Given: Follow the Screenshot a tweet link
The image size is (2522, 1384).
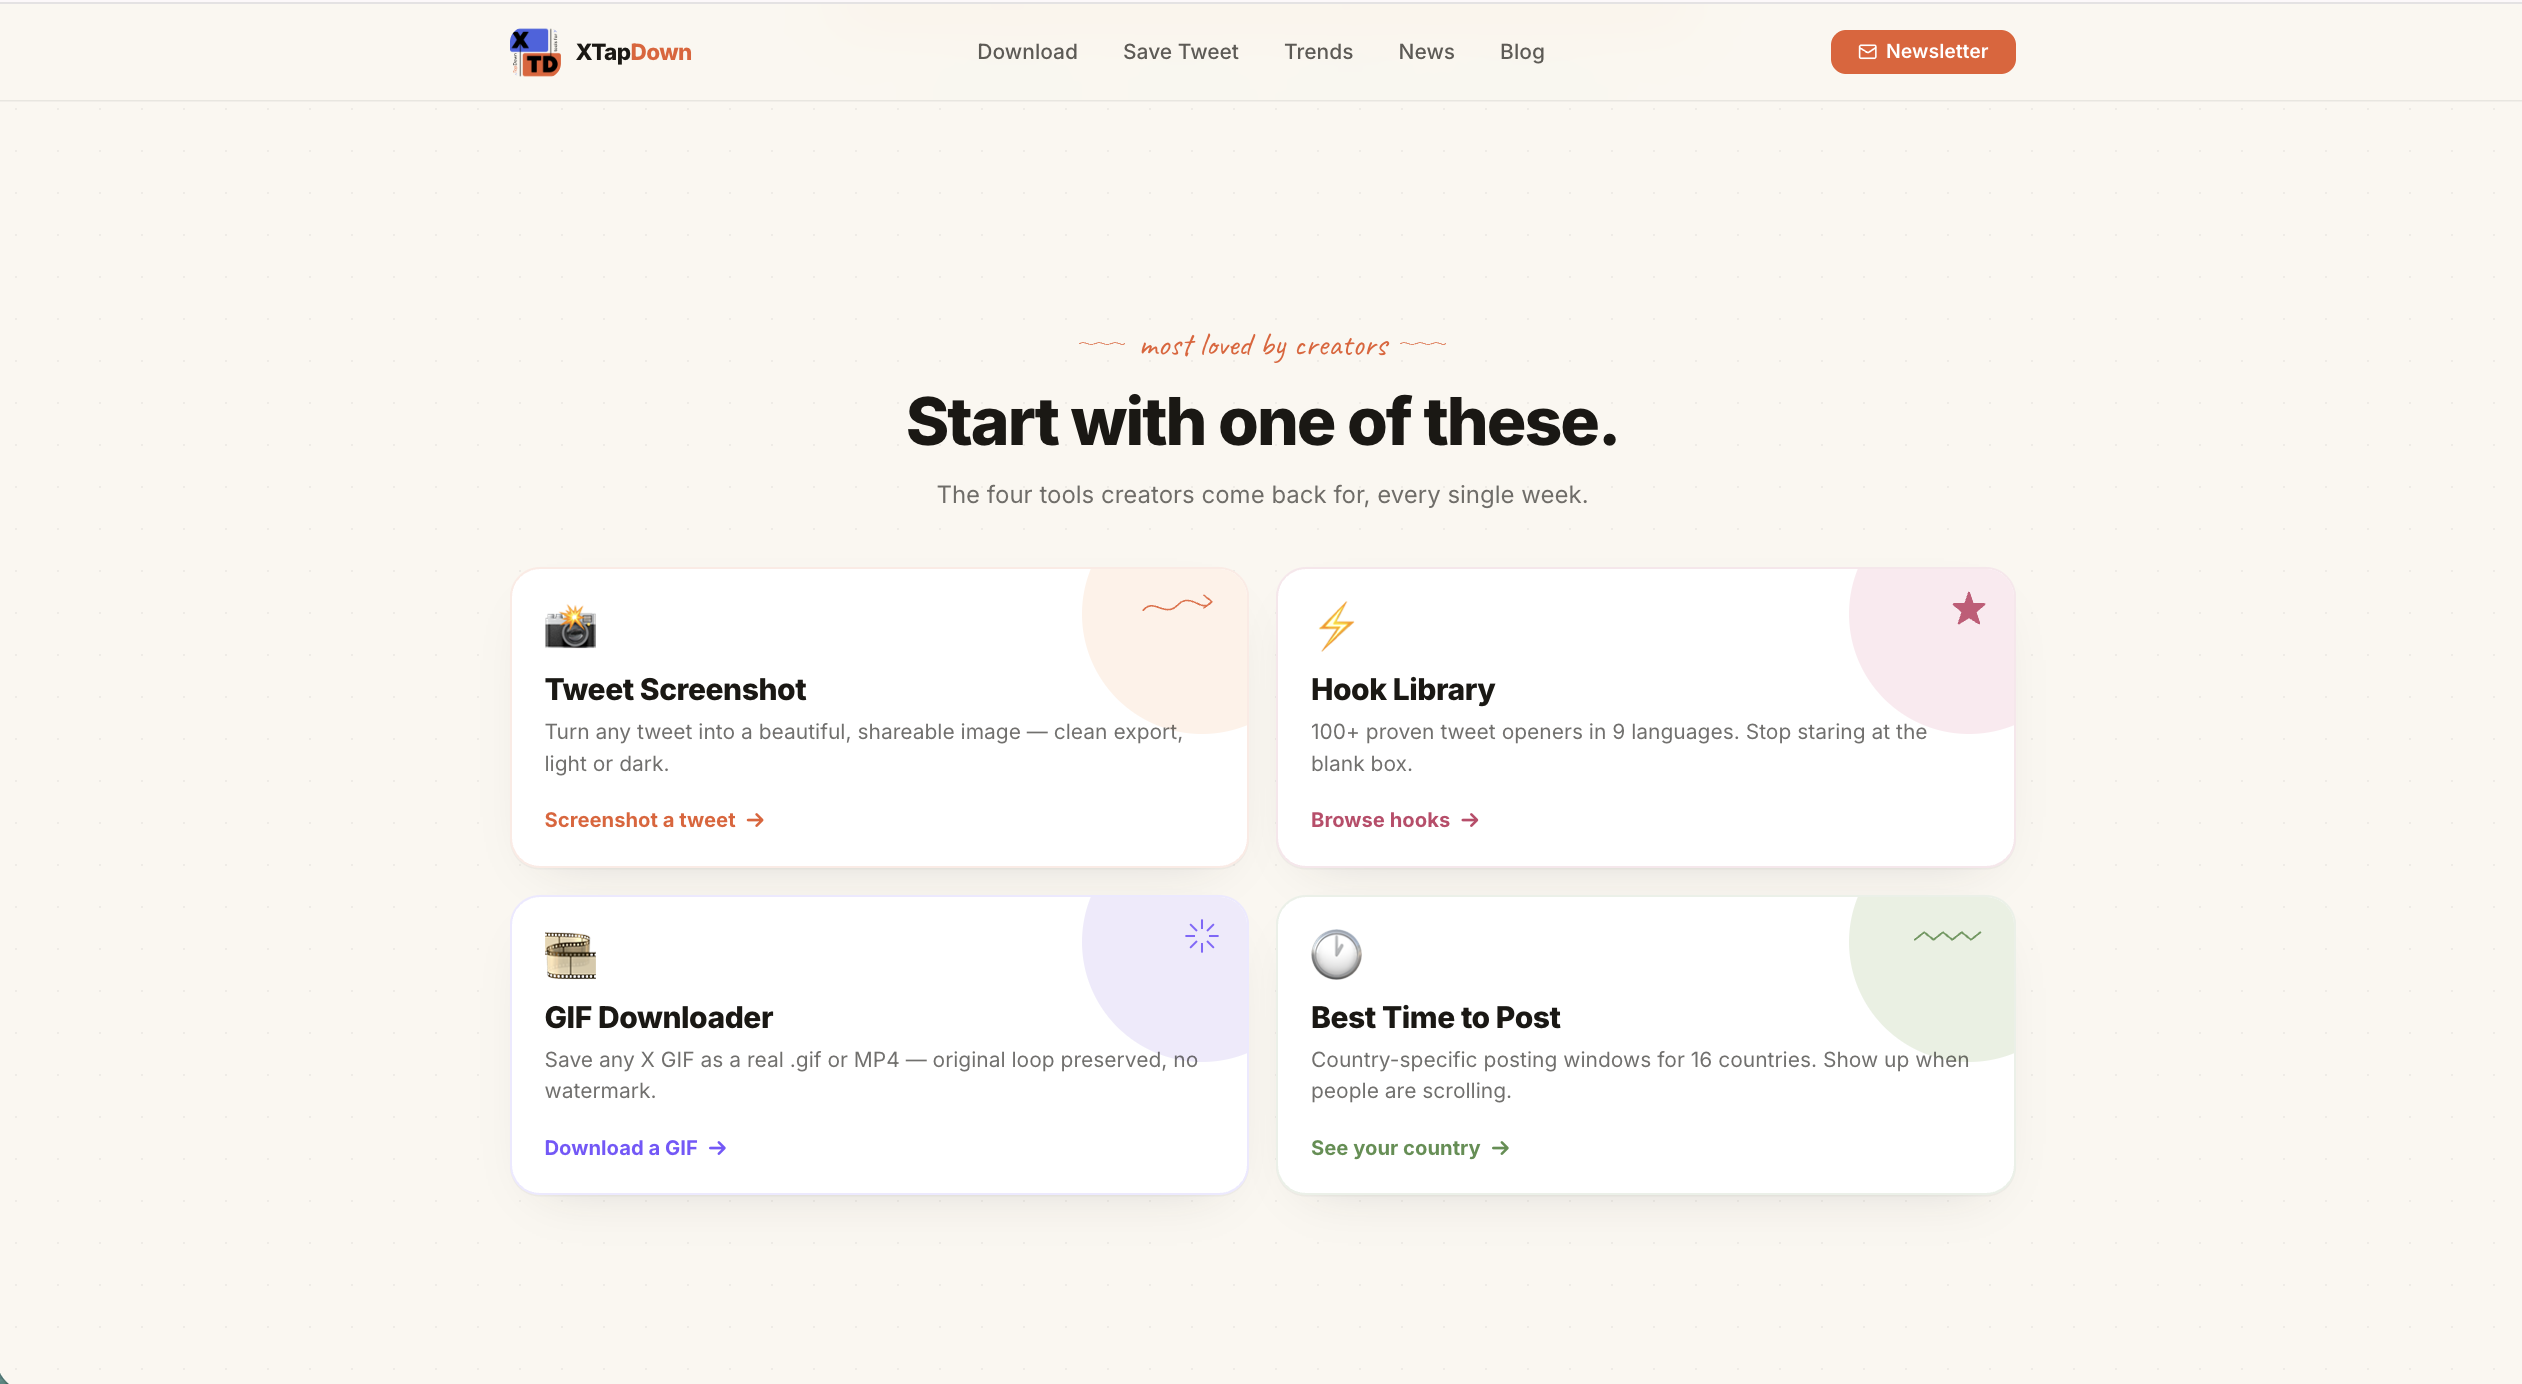Looking at the screenshot, I should [x=654, y=820].
